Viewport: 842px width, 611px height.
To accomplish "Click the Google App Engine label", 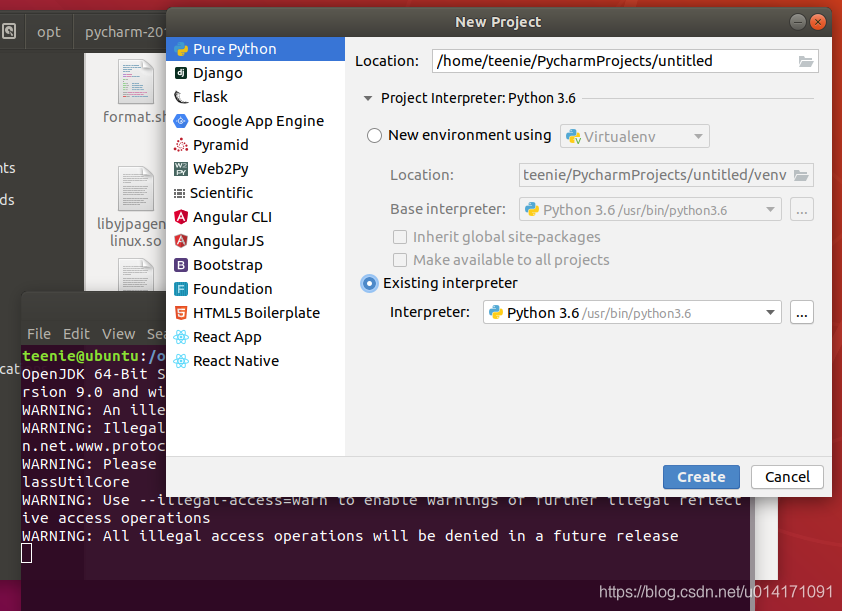I will pyautogui.click(x=258, y=121).
